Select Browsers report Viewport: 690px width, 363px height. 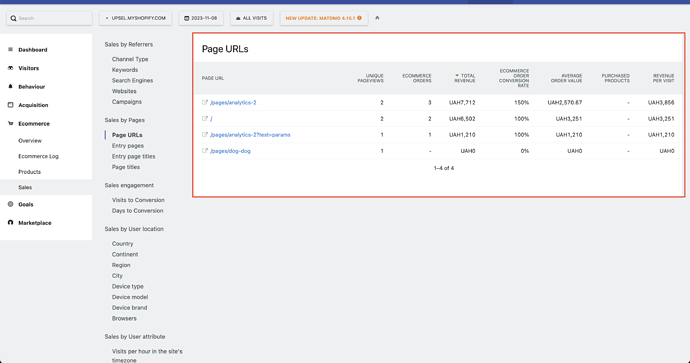pos(124,319)
